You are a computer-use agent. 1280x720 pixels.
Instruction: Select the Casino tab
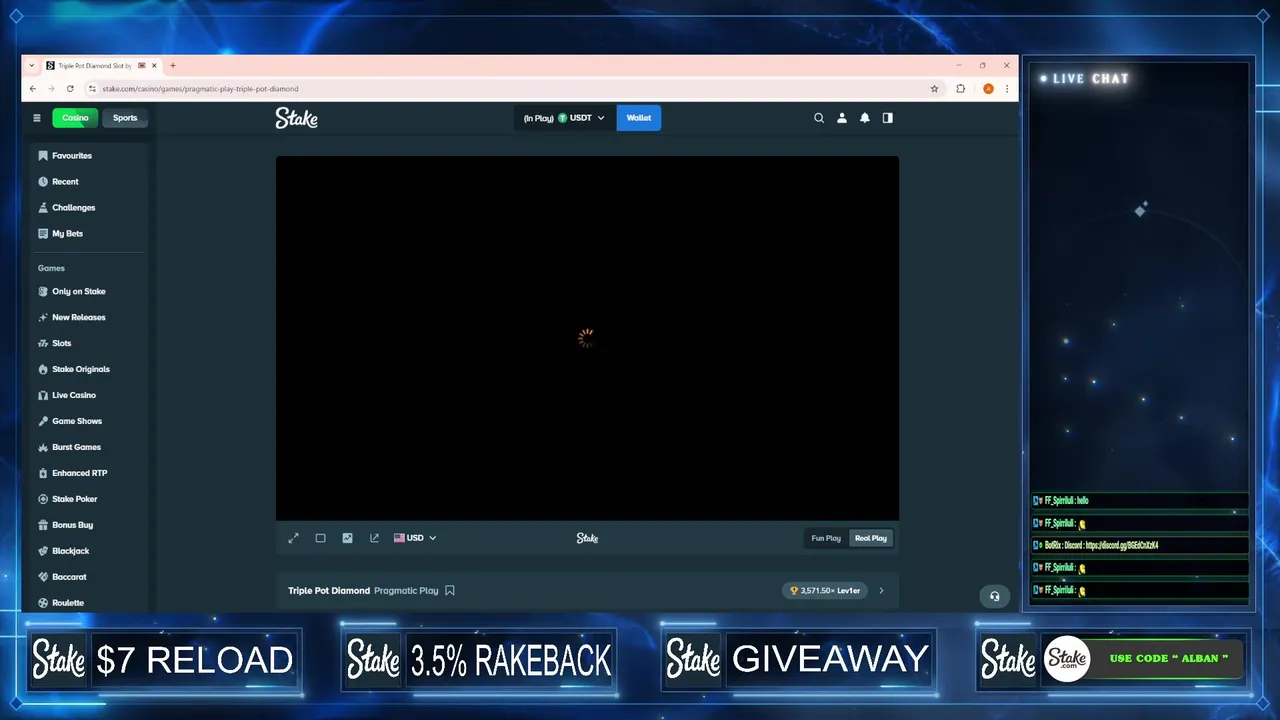pos(75,118)
